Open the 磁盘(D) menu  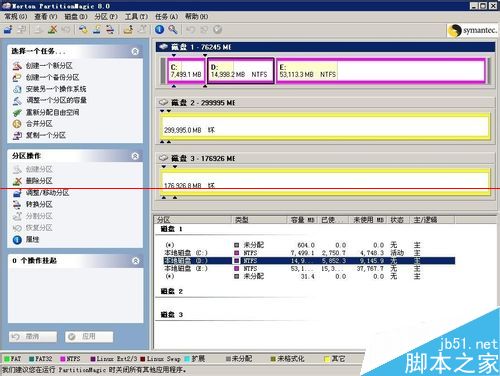(x=76, y=16)
